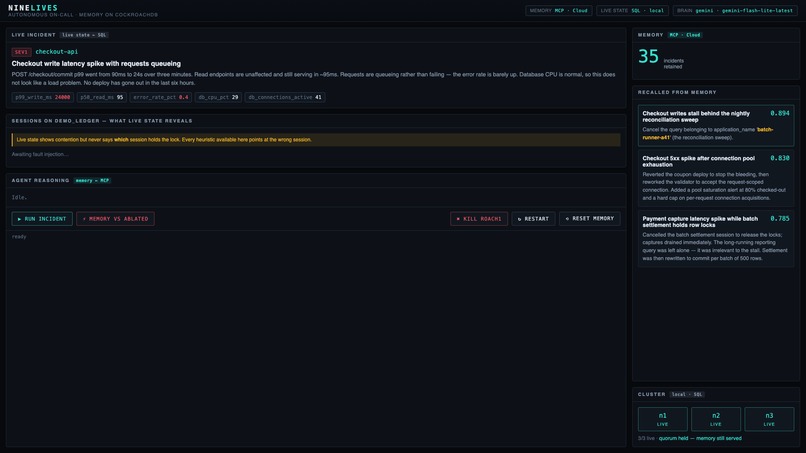806x453 pixels.
Task: Select the p50_read_ms 95 metric chip
Action: (x=101, y=97)
